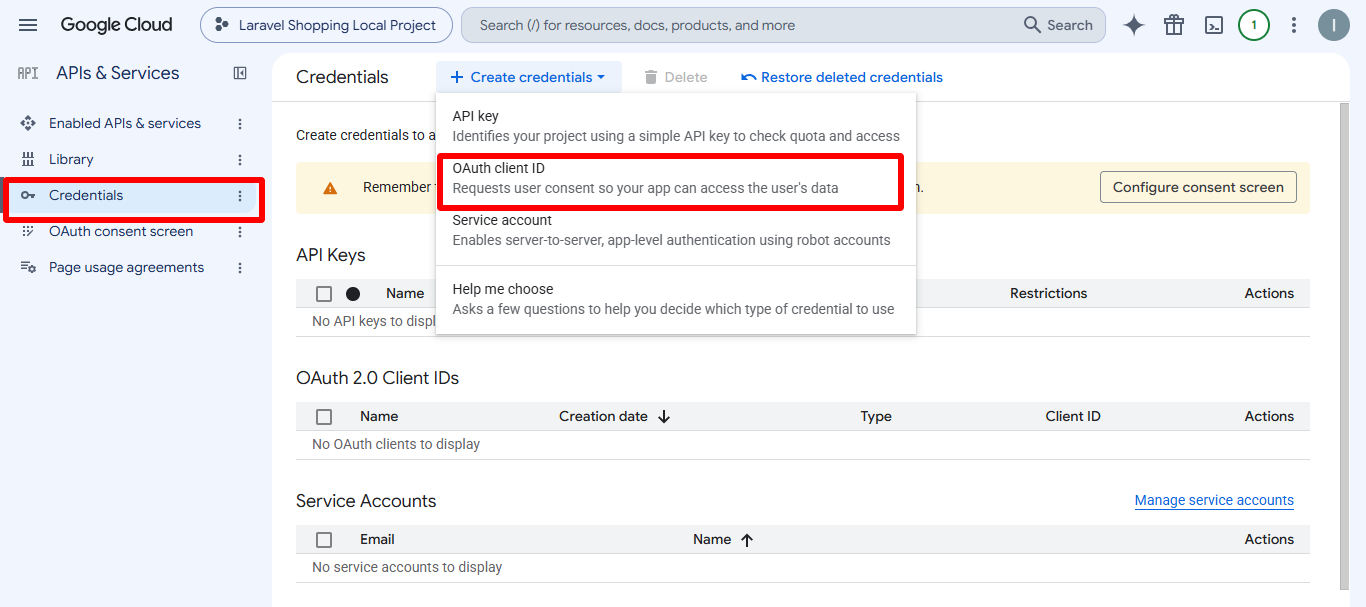Click the Library sidebar icon
Viewport: 1366px width, 607px height.
[28, 159]
